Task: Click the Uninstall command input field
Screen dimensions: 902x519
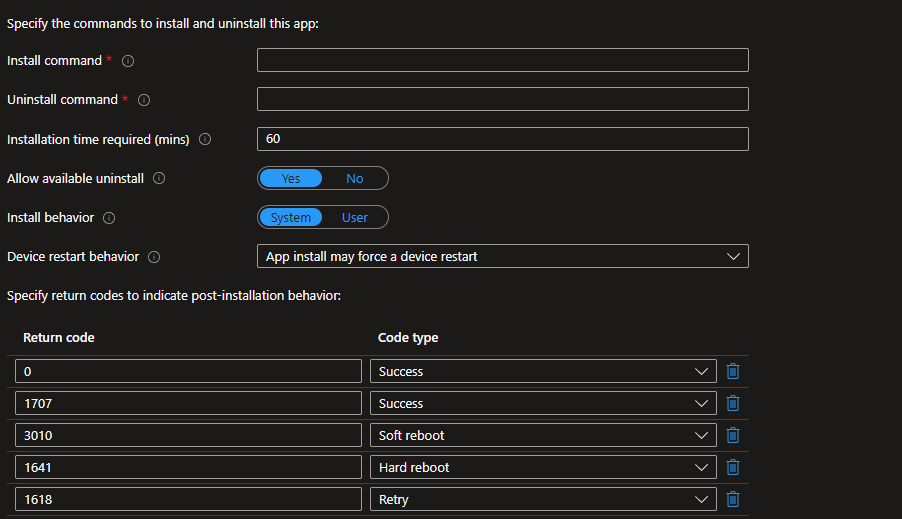Action: pyautogui.click(x=503, y=99)
